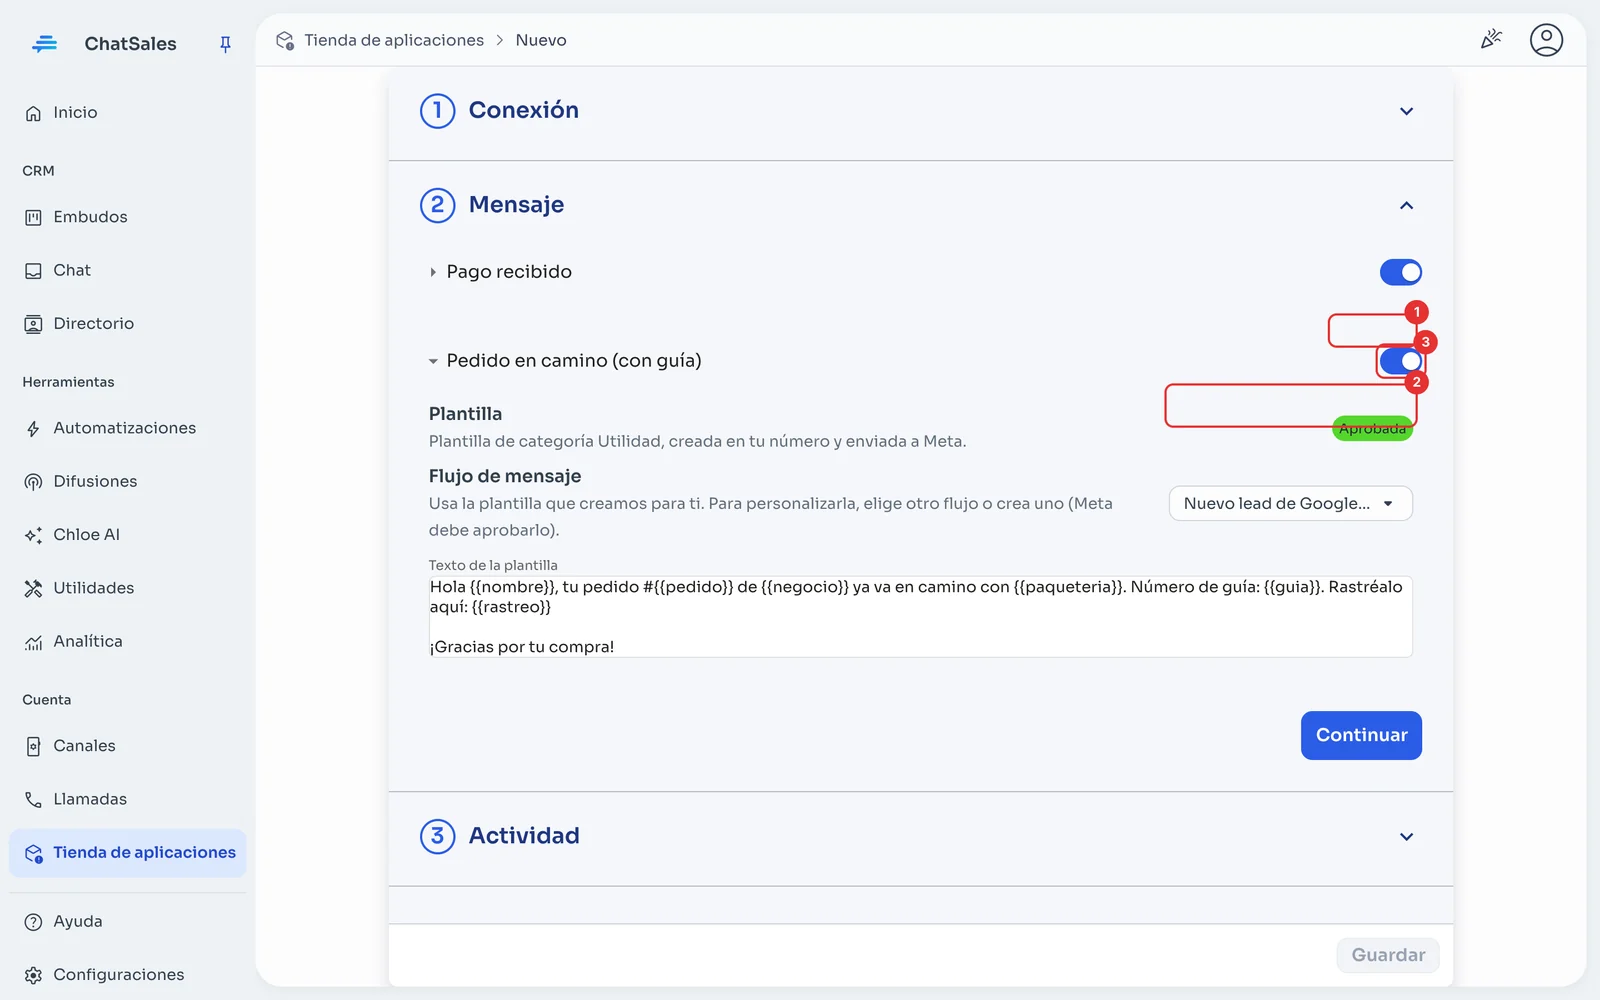Click the Ayuda question-mark icon
This screenshot has width=1600, height=1000.
33,922
